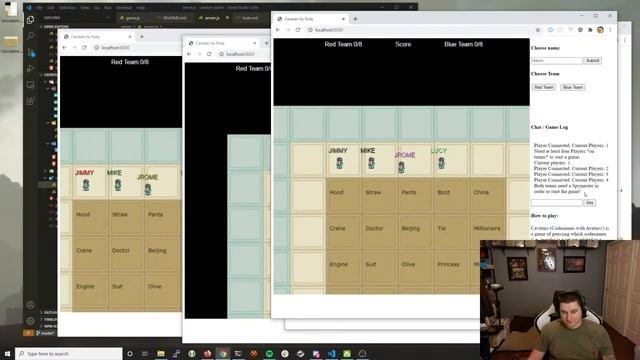This screenshot has width=640, height=360.
Task: Click the Windows search box
Action: tap(69, 353)
